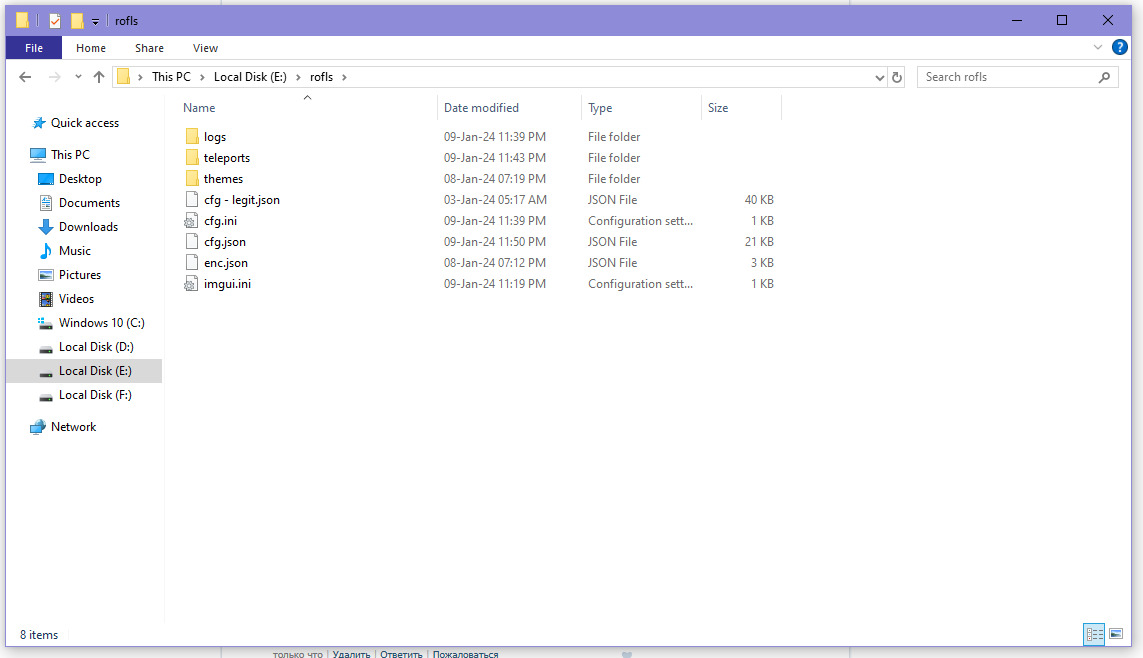Image resolution: width=1143 pixels, height=658 pixels.
Task: Click Ответить link in the background window
Action: 401,654
